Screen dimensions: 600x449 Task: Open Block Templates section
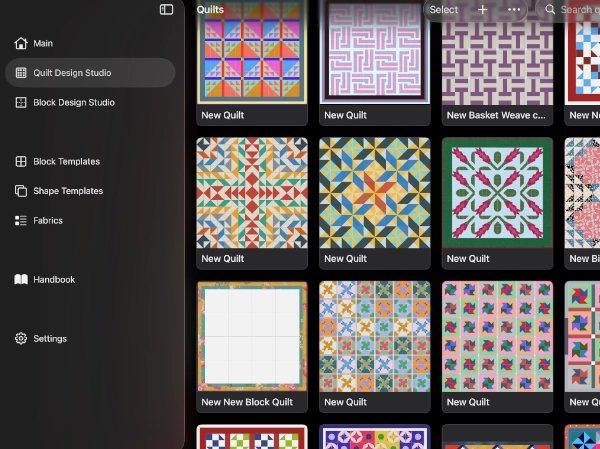pos(67,162)
